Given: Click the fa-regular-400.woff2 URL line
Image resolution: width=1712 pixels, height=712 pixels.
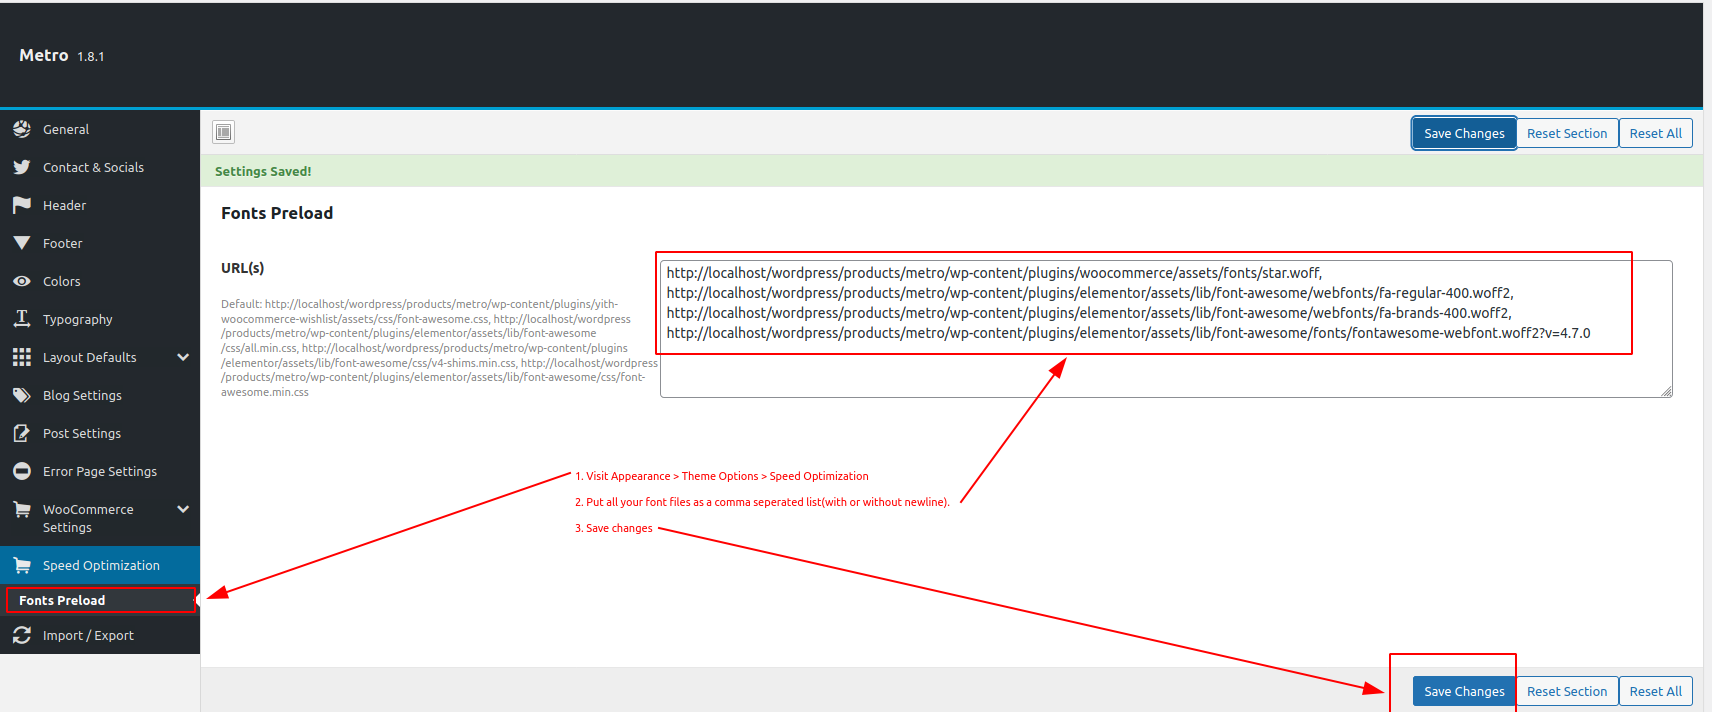Looking at the screenshot, I should click(1090, 293).
